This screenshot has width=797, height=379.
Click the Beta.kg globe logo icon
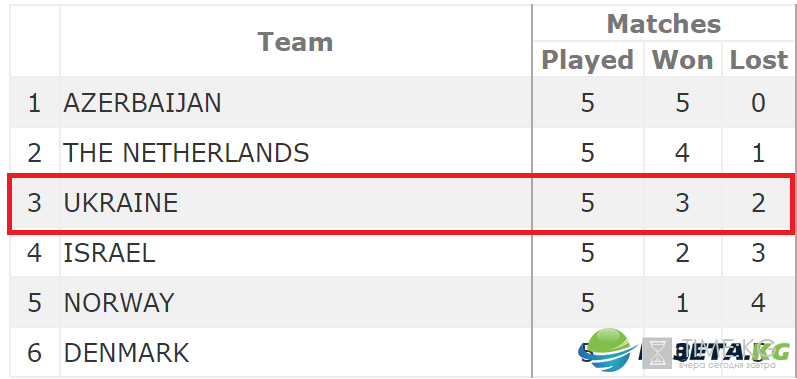click(x=607, y=349)
